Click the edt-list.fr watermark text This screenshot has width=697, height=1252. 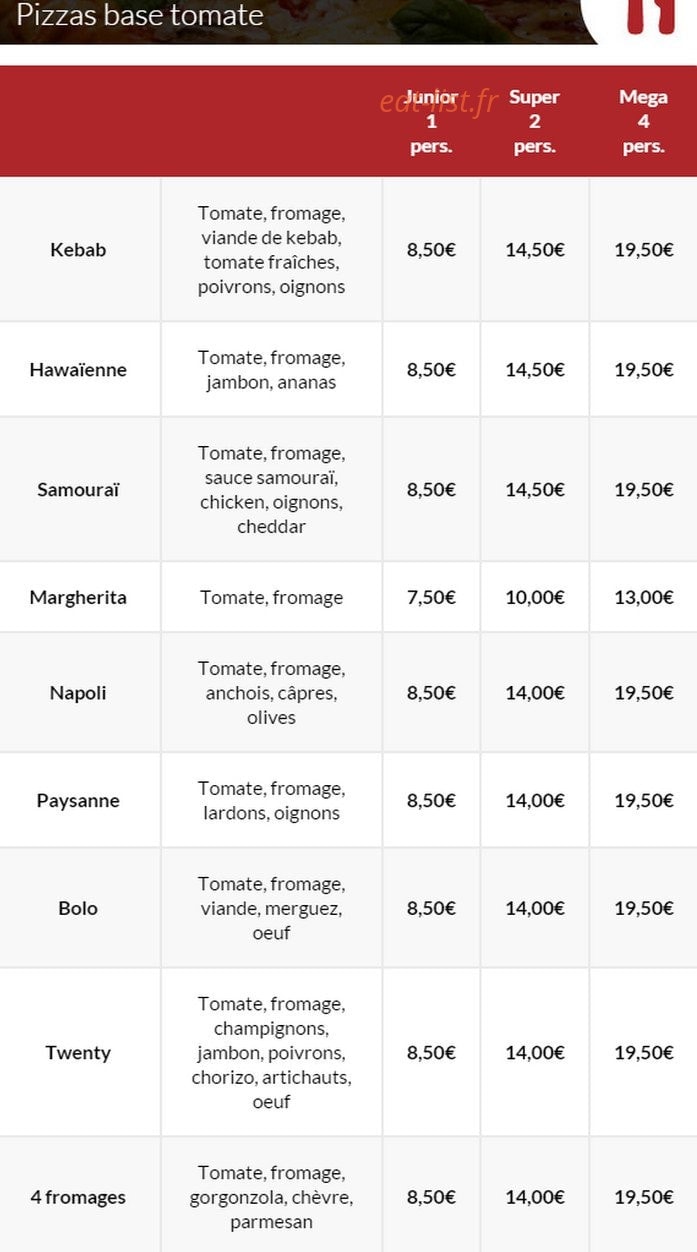point(439,101)
